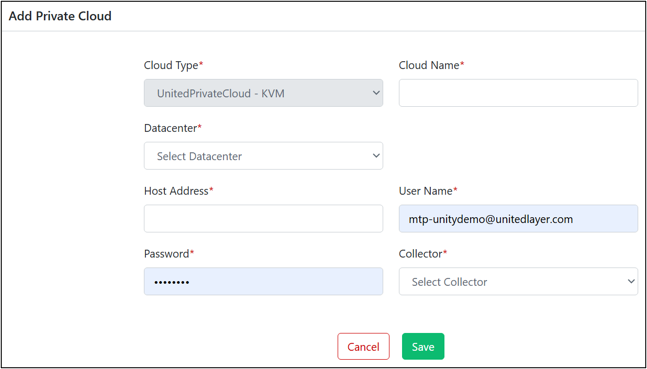The width and height of the screenshot is (647, 369).
Task: Open the Cloud Type dropdown
Action: click(x=263, y=93)
